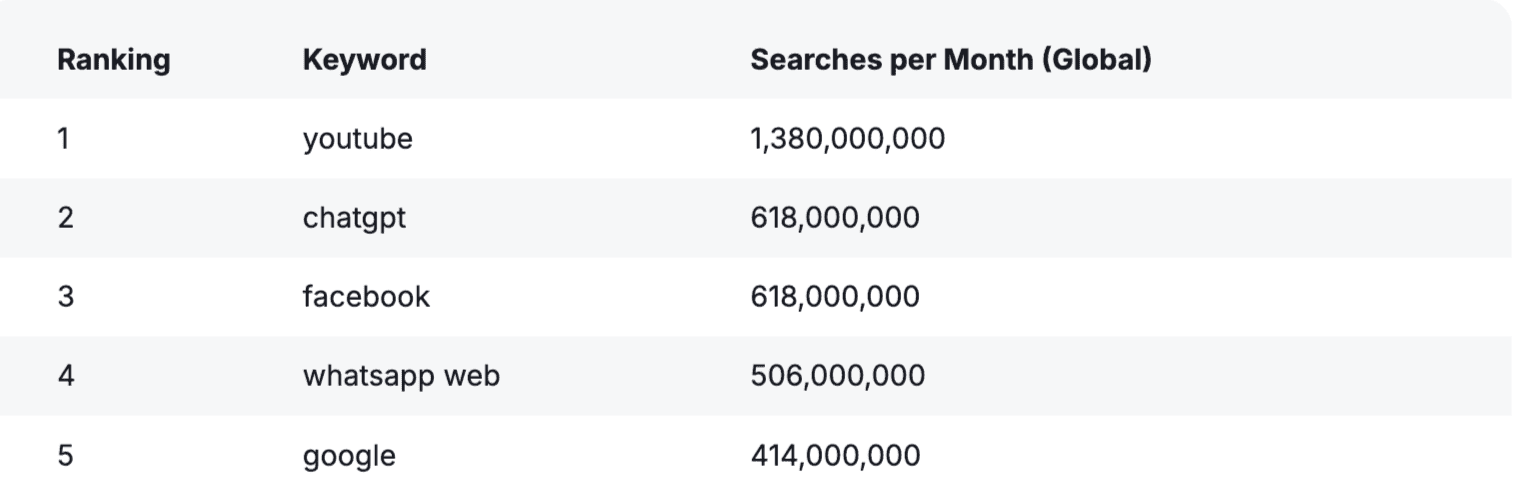The image size is (1515, 494).
Task: Select the ranking number 2 cell
Action: (65, 217)
